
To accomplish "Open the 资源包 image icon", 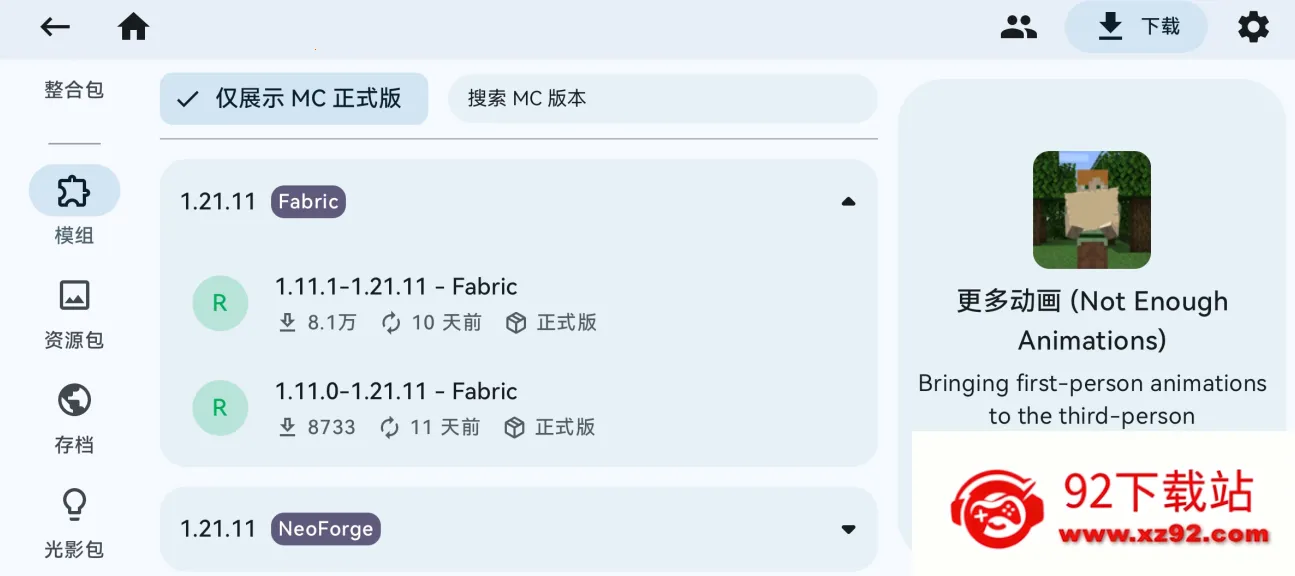I will coord(74,295).
